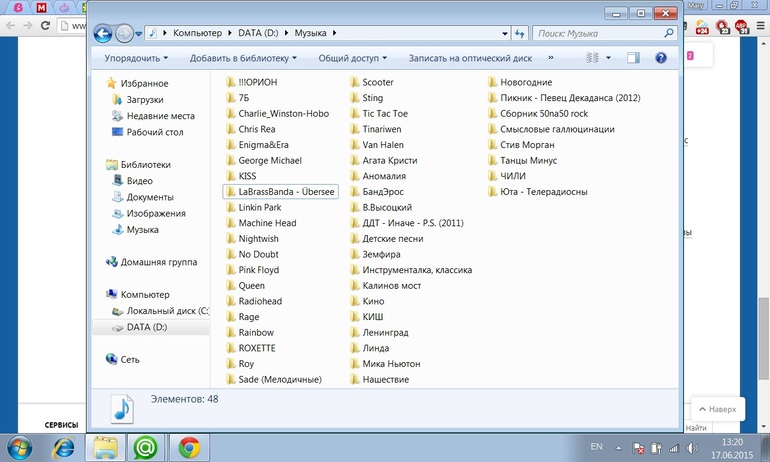Select the Новогодние folder icon
770x462 pixels.
(493, 82)
